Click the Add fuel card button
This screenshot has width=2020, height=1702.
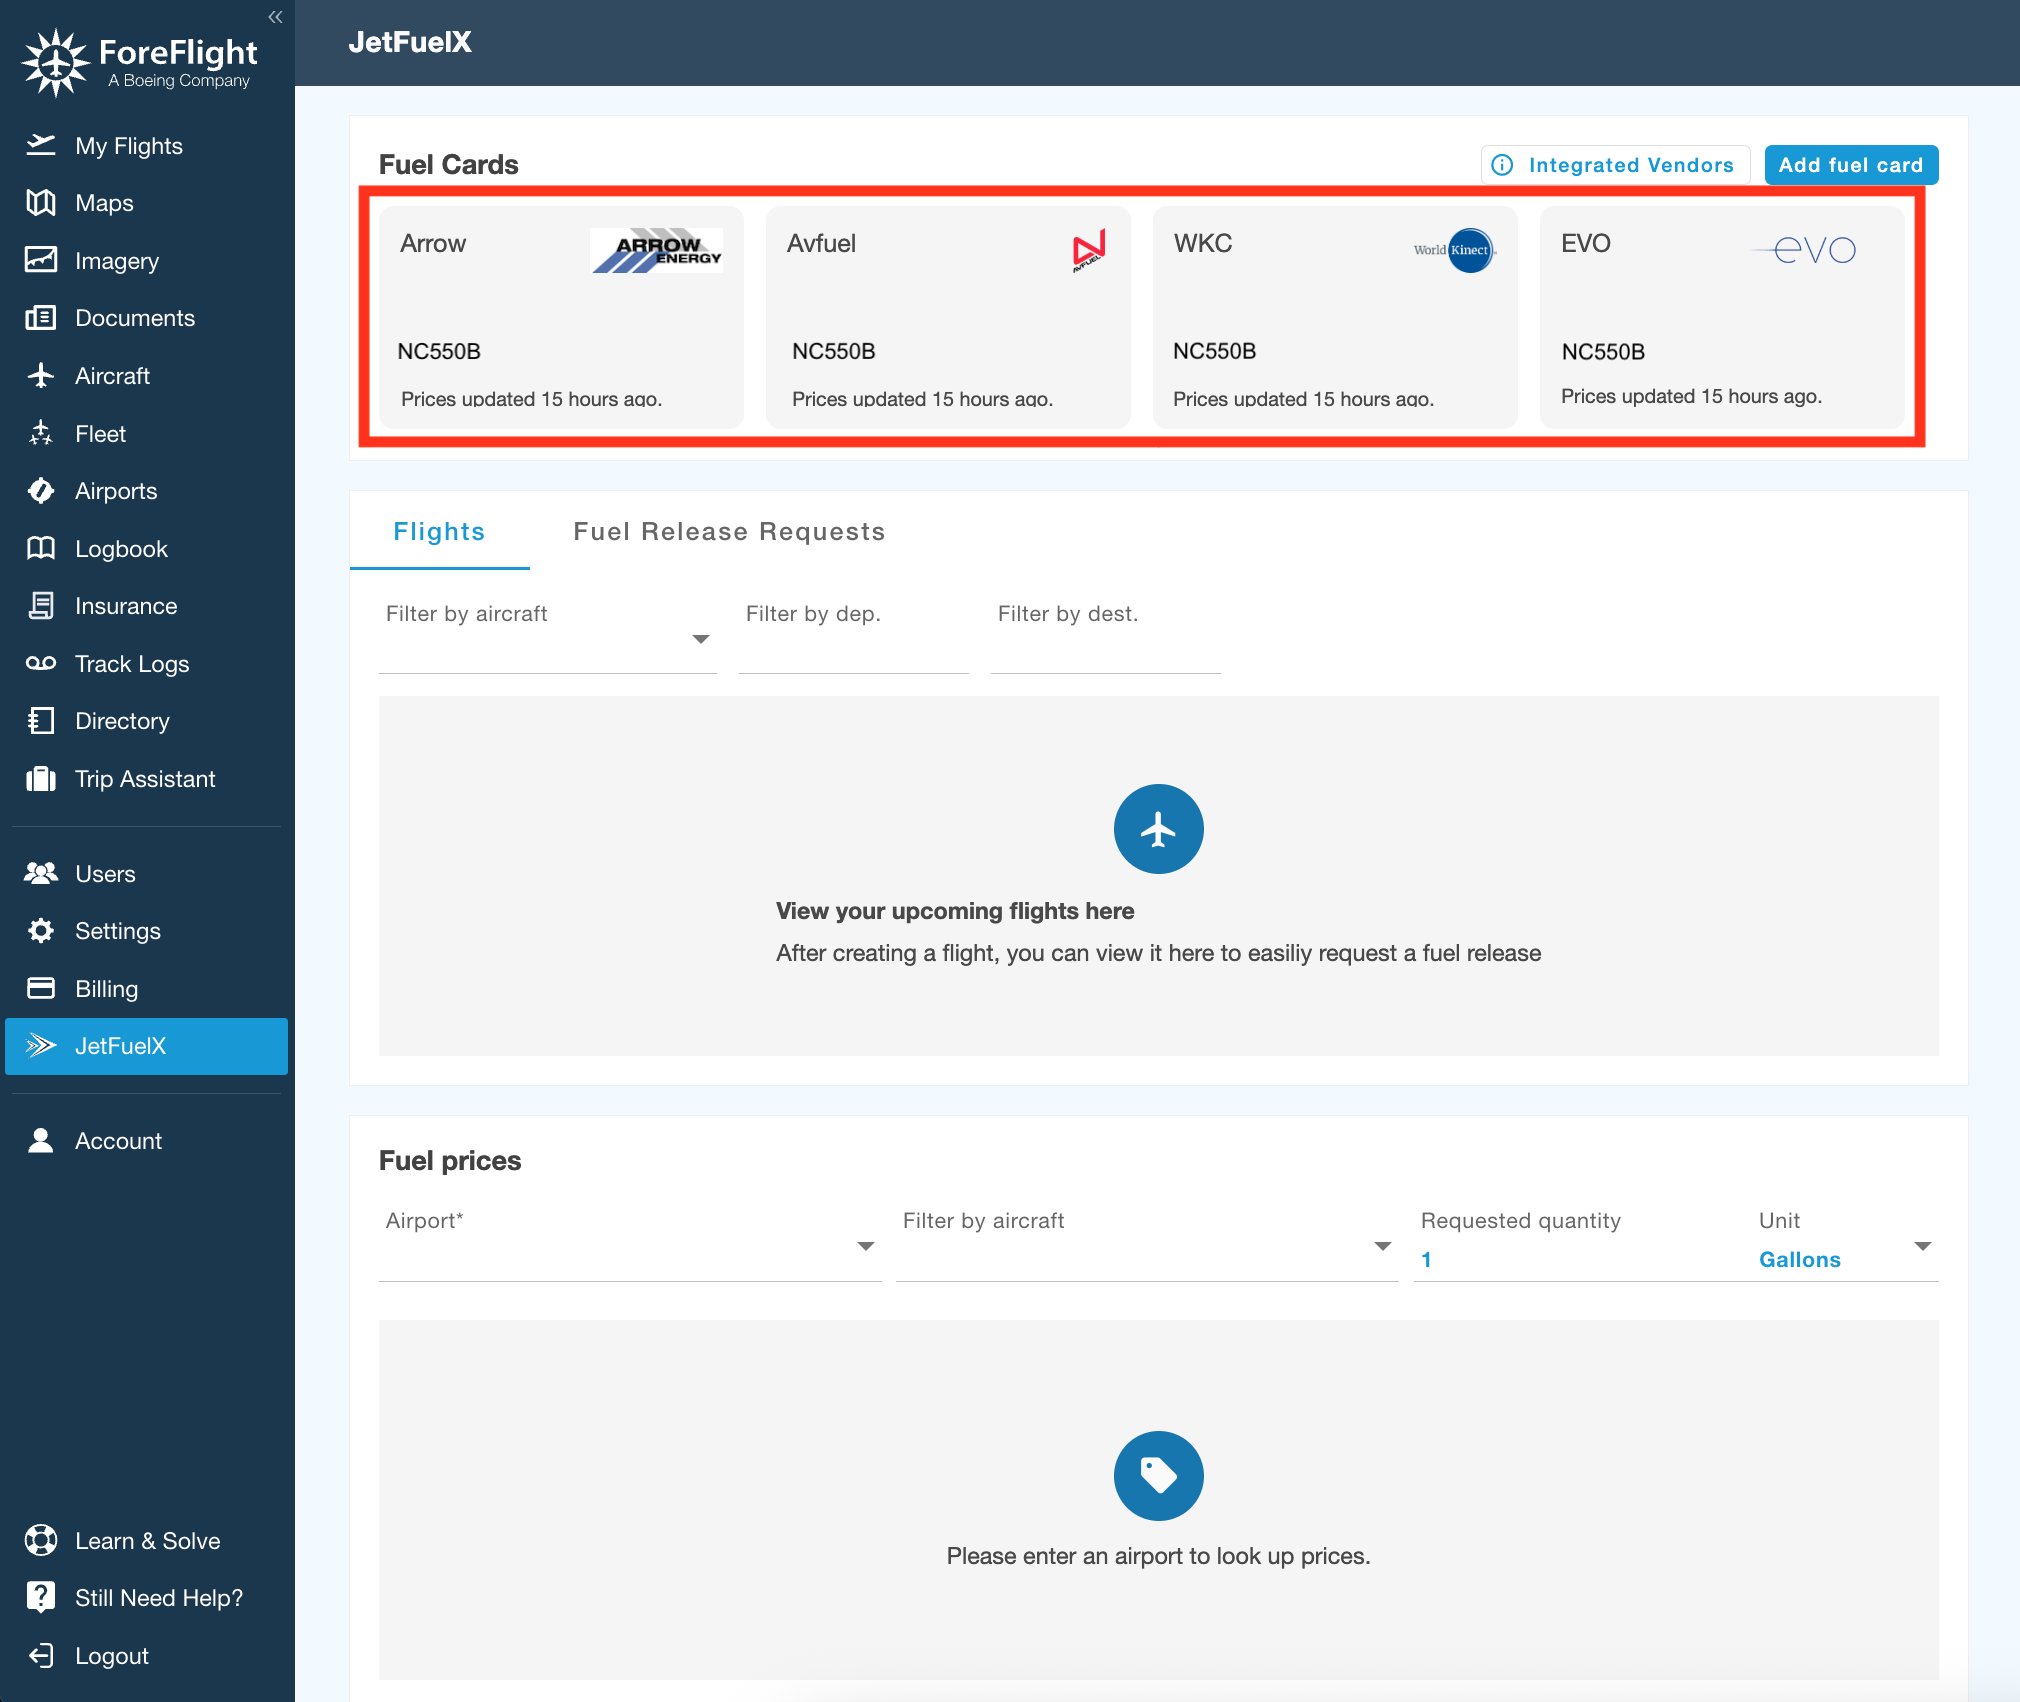coord(1851,165)
